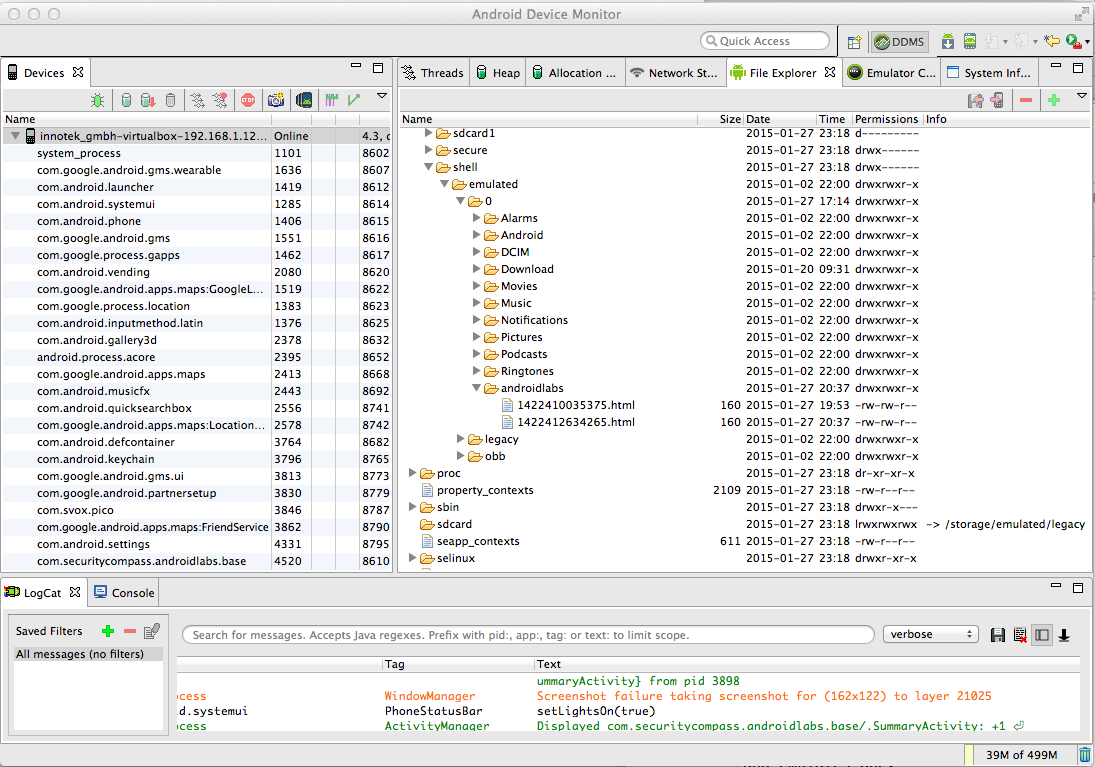Image resolution: width=1095 pixels, height=767 pixels.
Task: Toggle display of saved filters view
Action: [1041, 635]
